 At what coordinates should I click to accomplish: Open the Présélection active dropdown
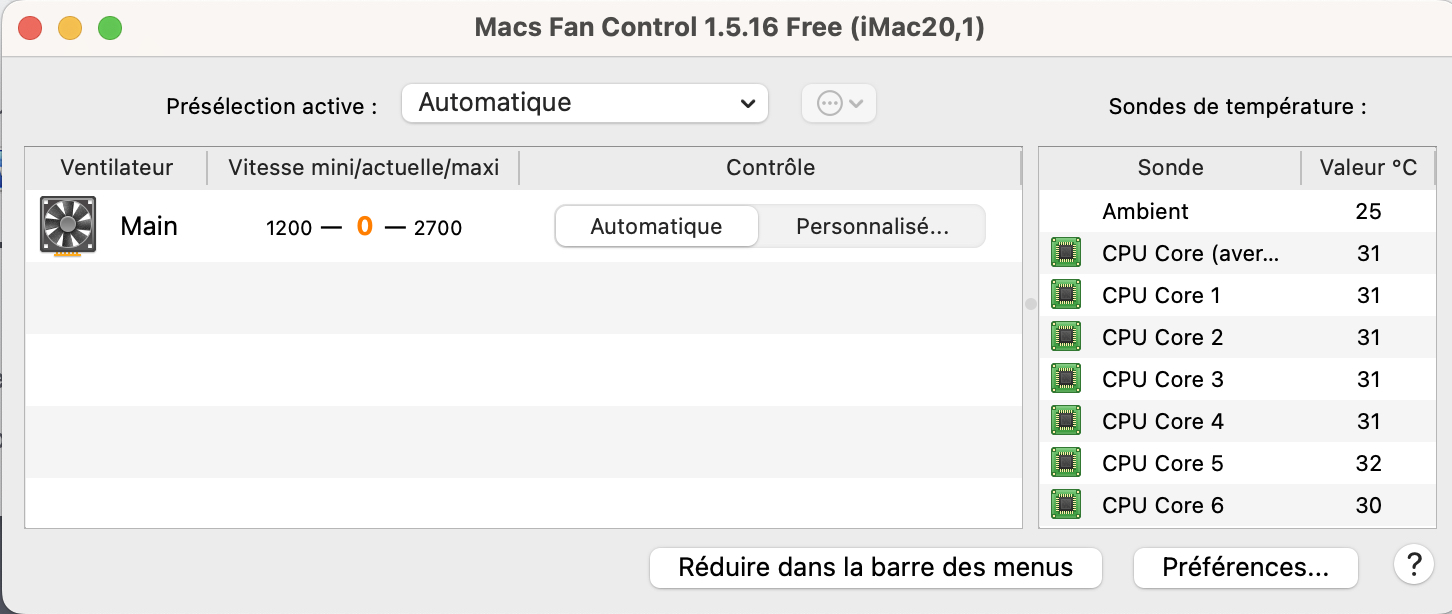coord(584,103)
